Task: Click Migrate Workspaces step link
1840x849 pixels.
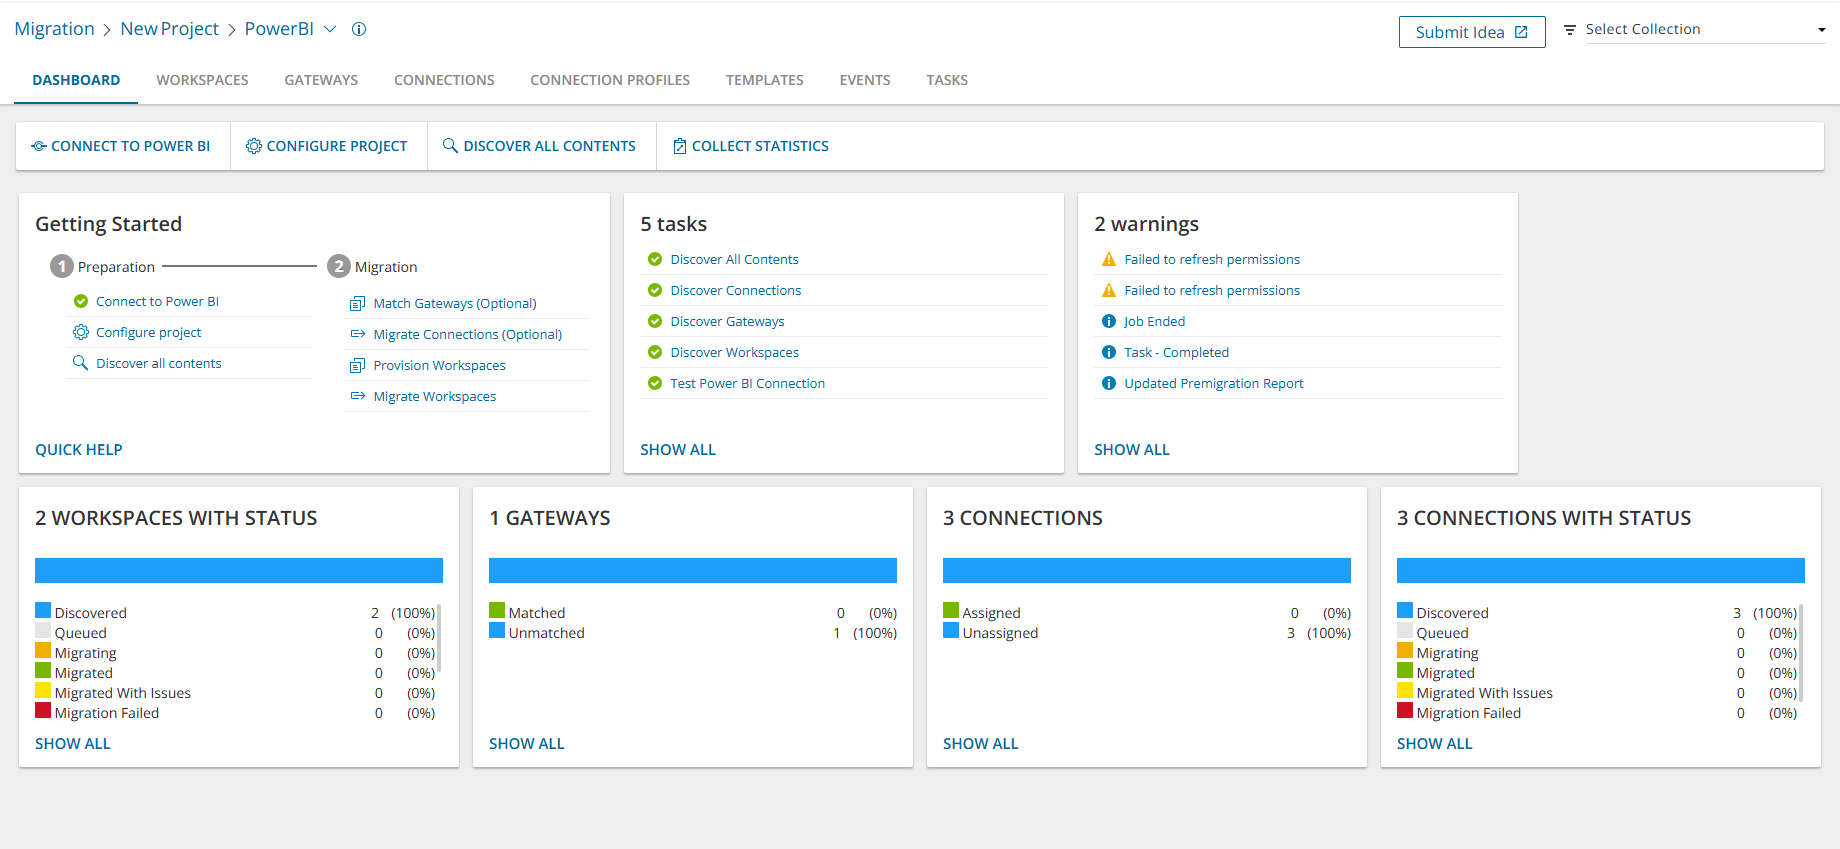Action: click(435, 396)
